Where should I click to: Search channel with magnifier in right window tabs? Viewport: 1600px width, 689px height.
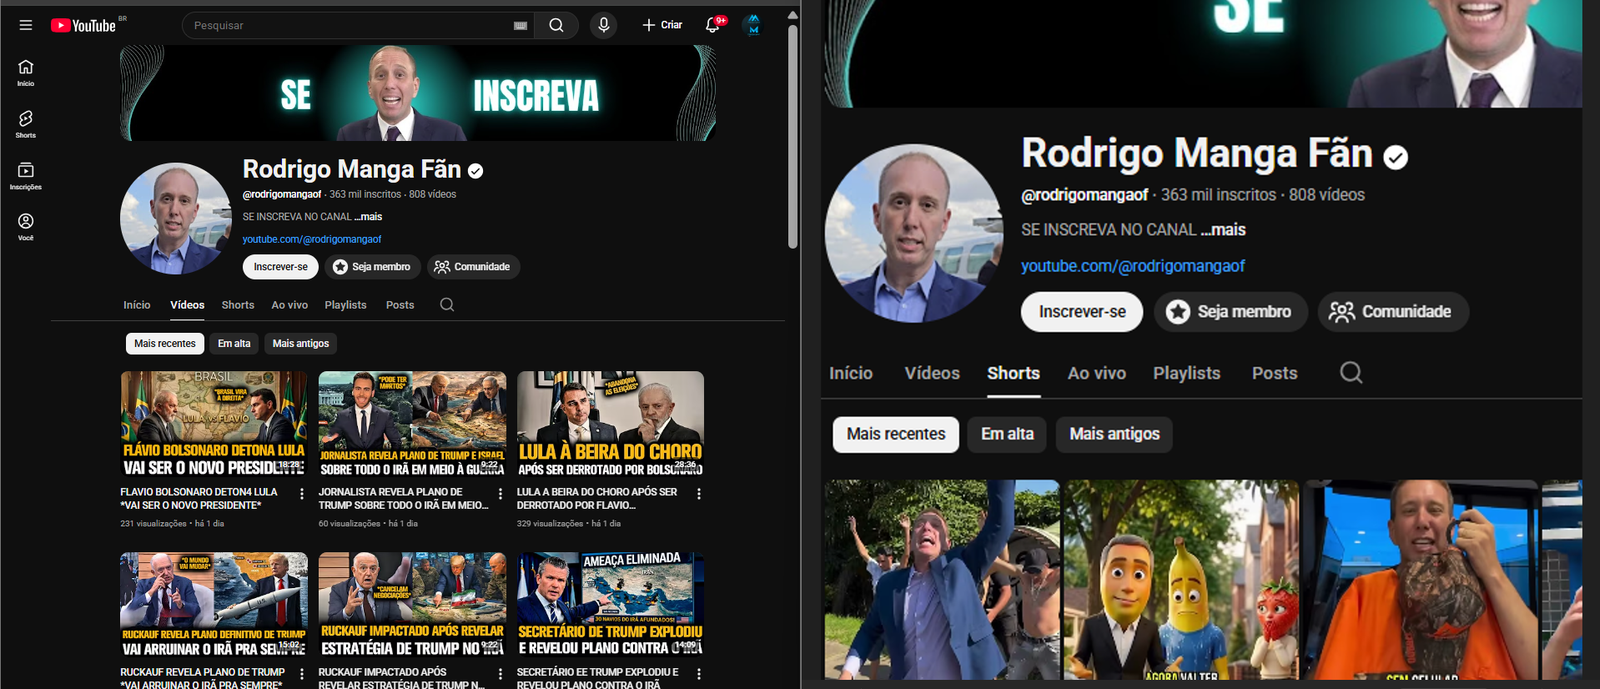coord(1351,372)
